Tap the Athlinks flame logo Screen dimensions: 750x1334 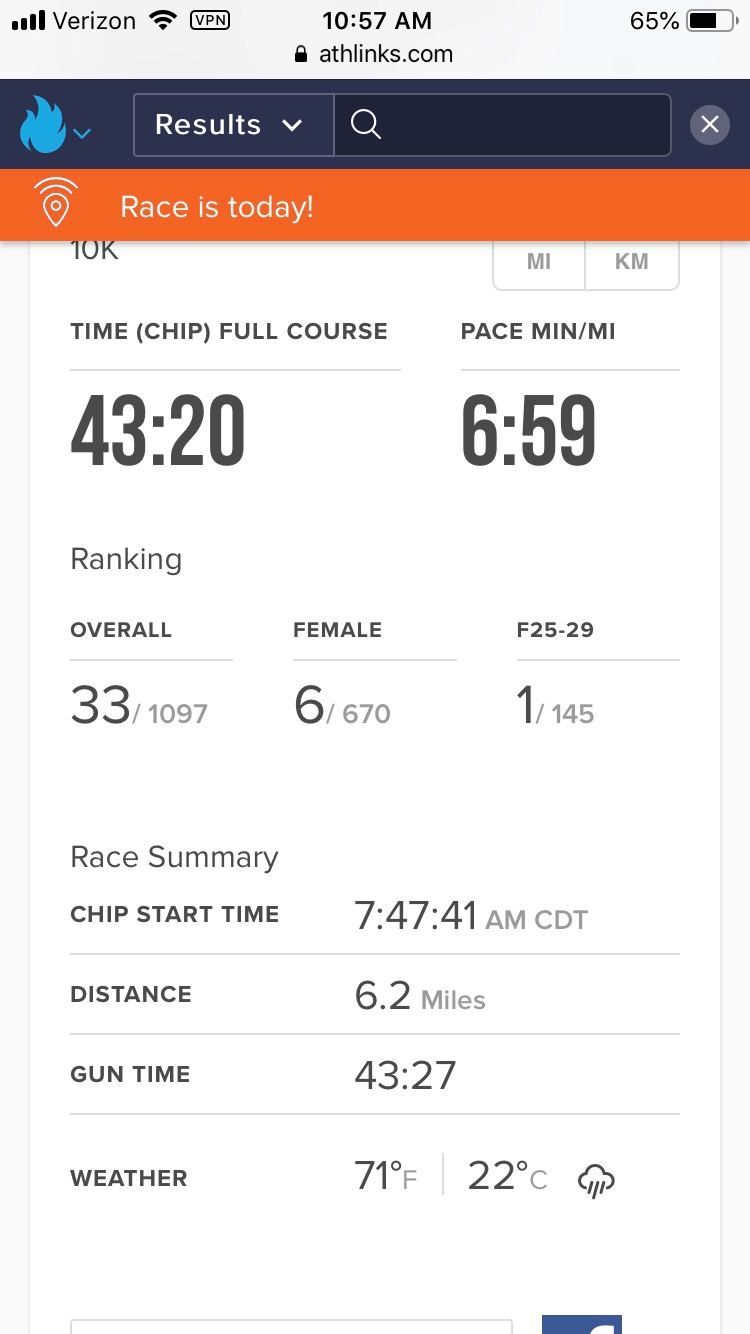pyautogui.click(x=42, y=125)
